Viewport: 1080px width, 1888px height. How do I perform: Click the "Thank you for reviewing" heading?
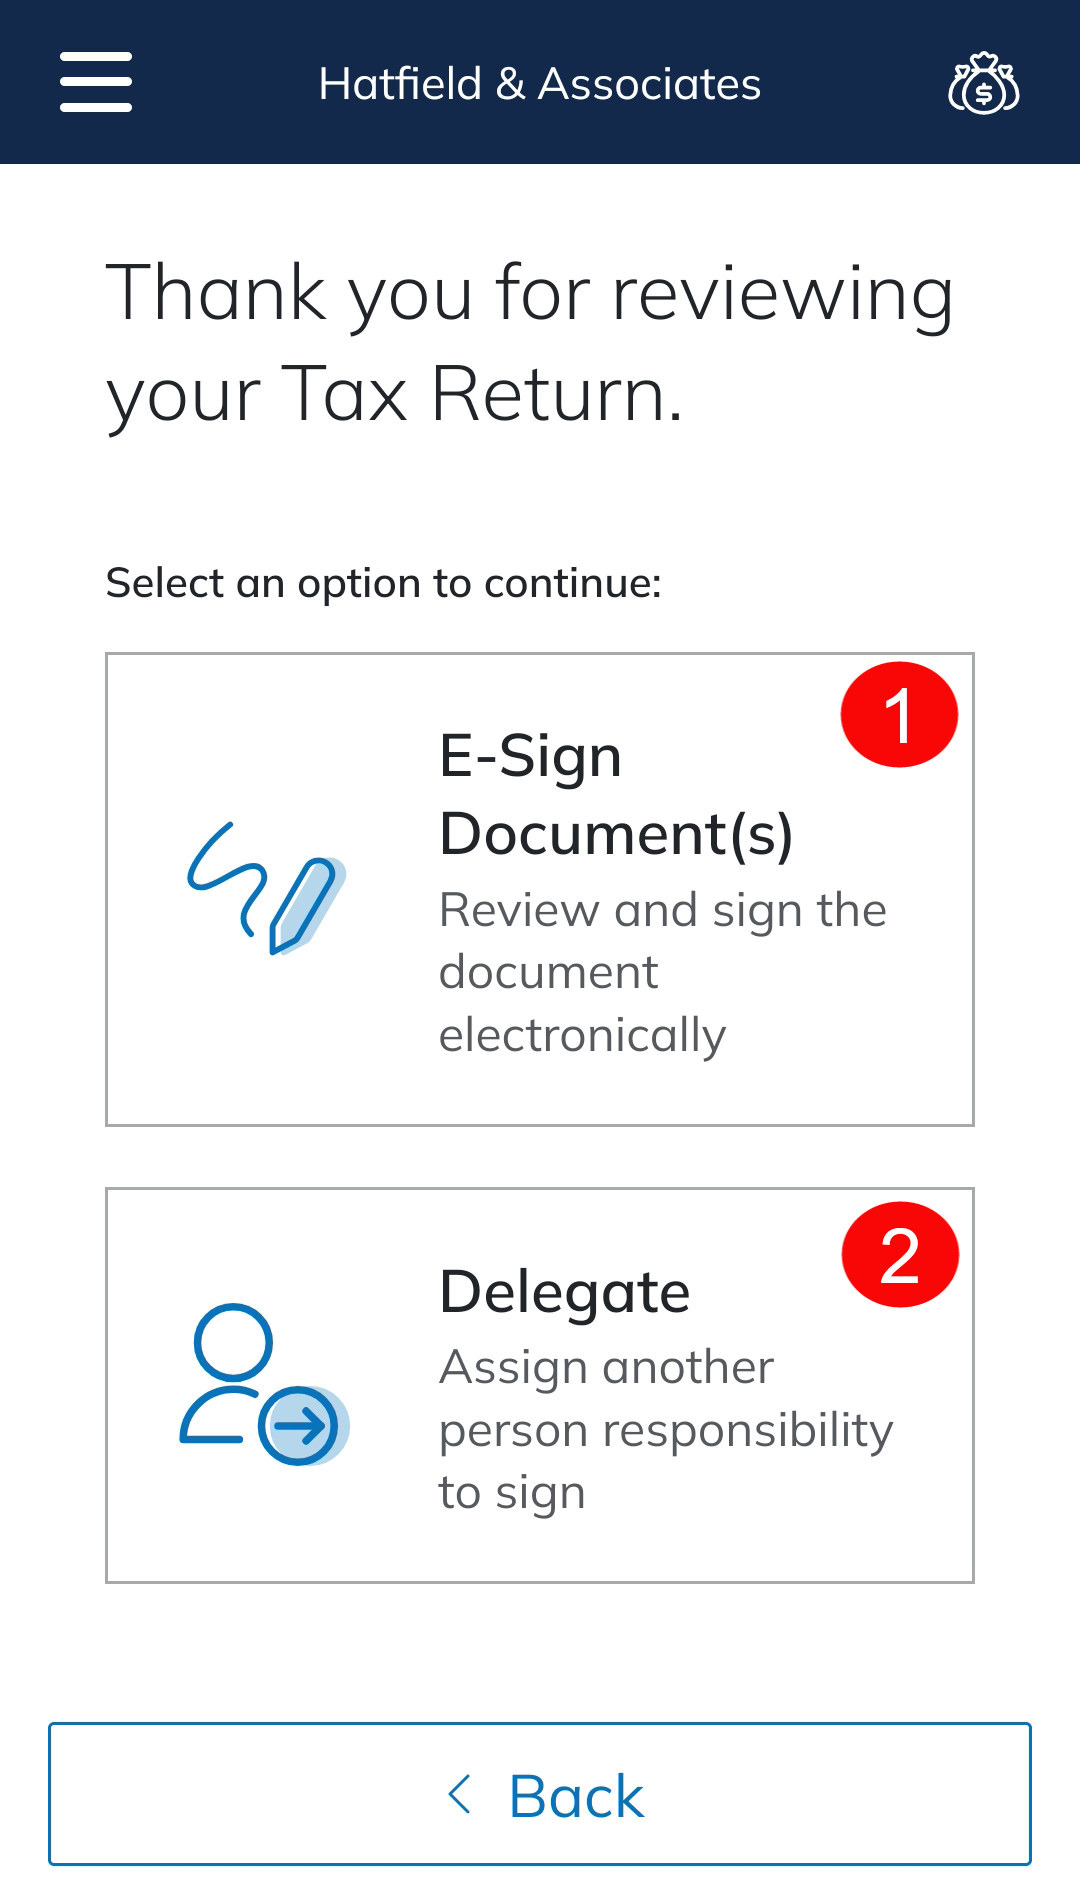tap(530, 294)
